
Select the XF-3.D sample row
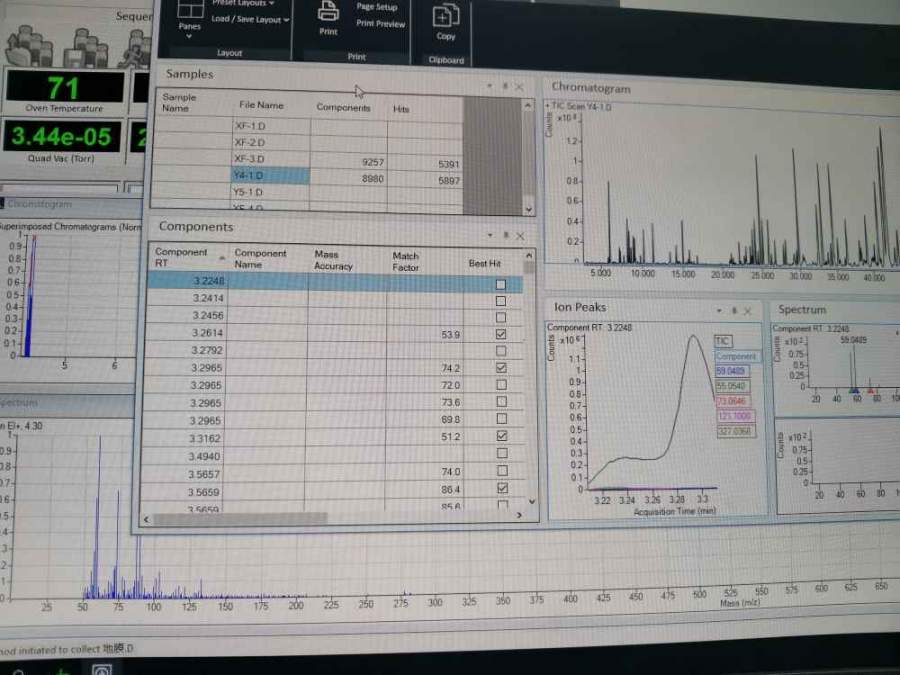point(250,159)
